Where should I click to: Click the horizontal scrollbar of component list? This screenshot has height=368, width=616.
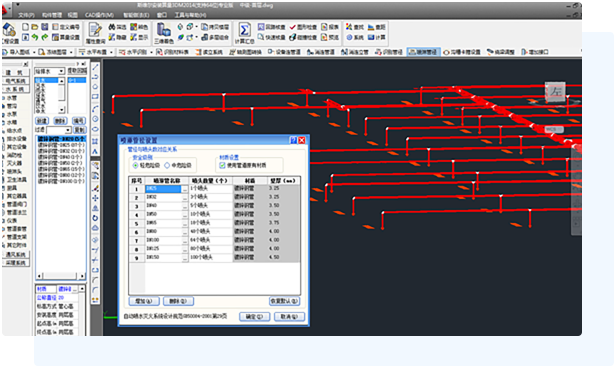pyautogui.click(x=60, y=276)
